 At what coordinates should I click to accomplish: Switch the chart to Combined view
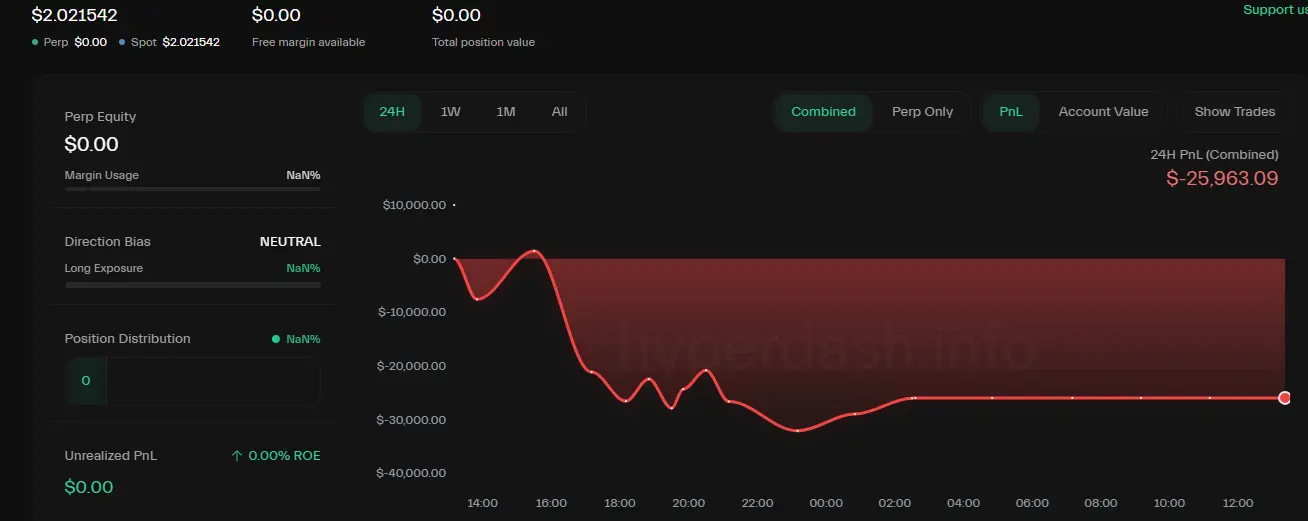[823, 112]
